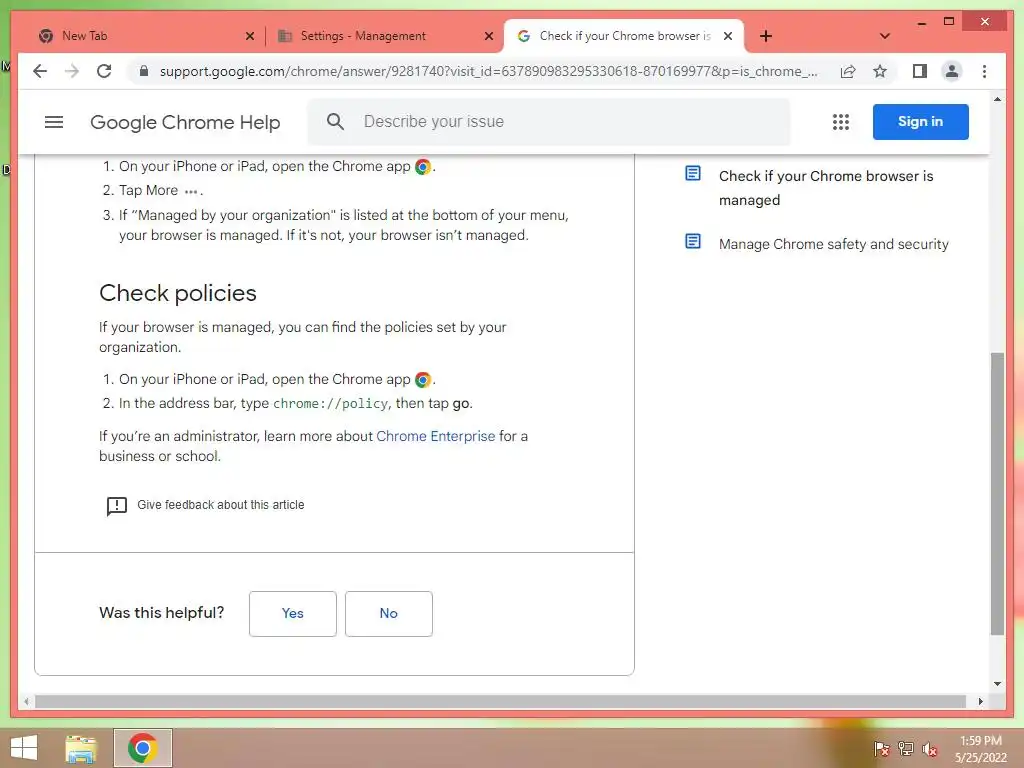Click the Google Chrome Help title
The height and width of the screenshot is (768, 1024).
tap(185, 122)
